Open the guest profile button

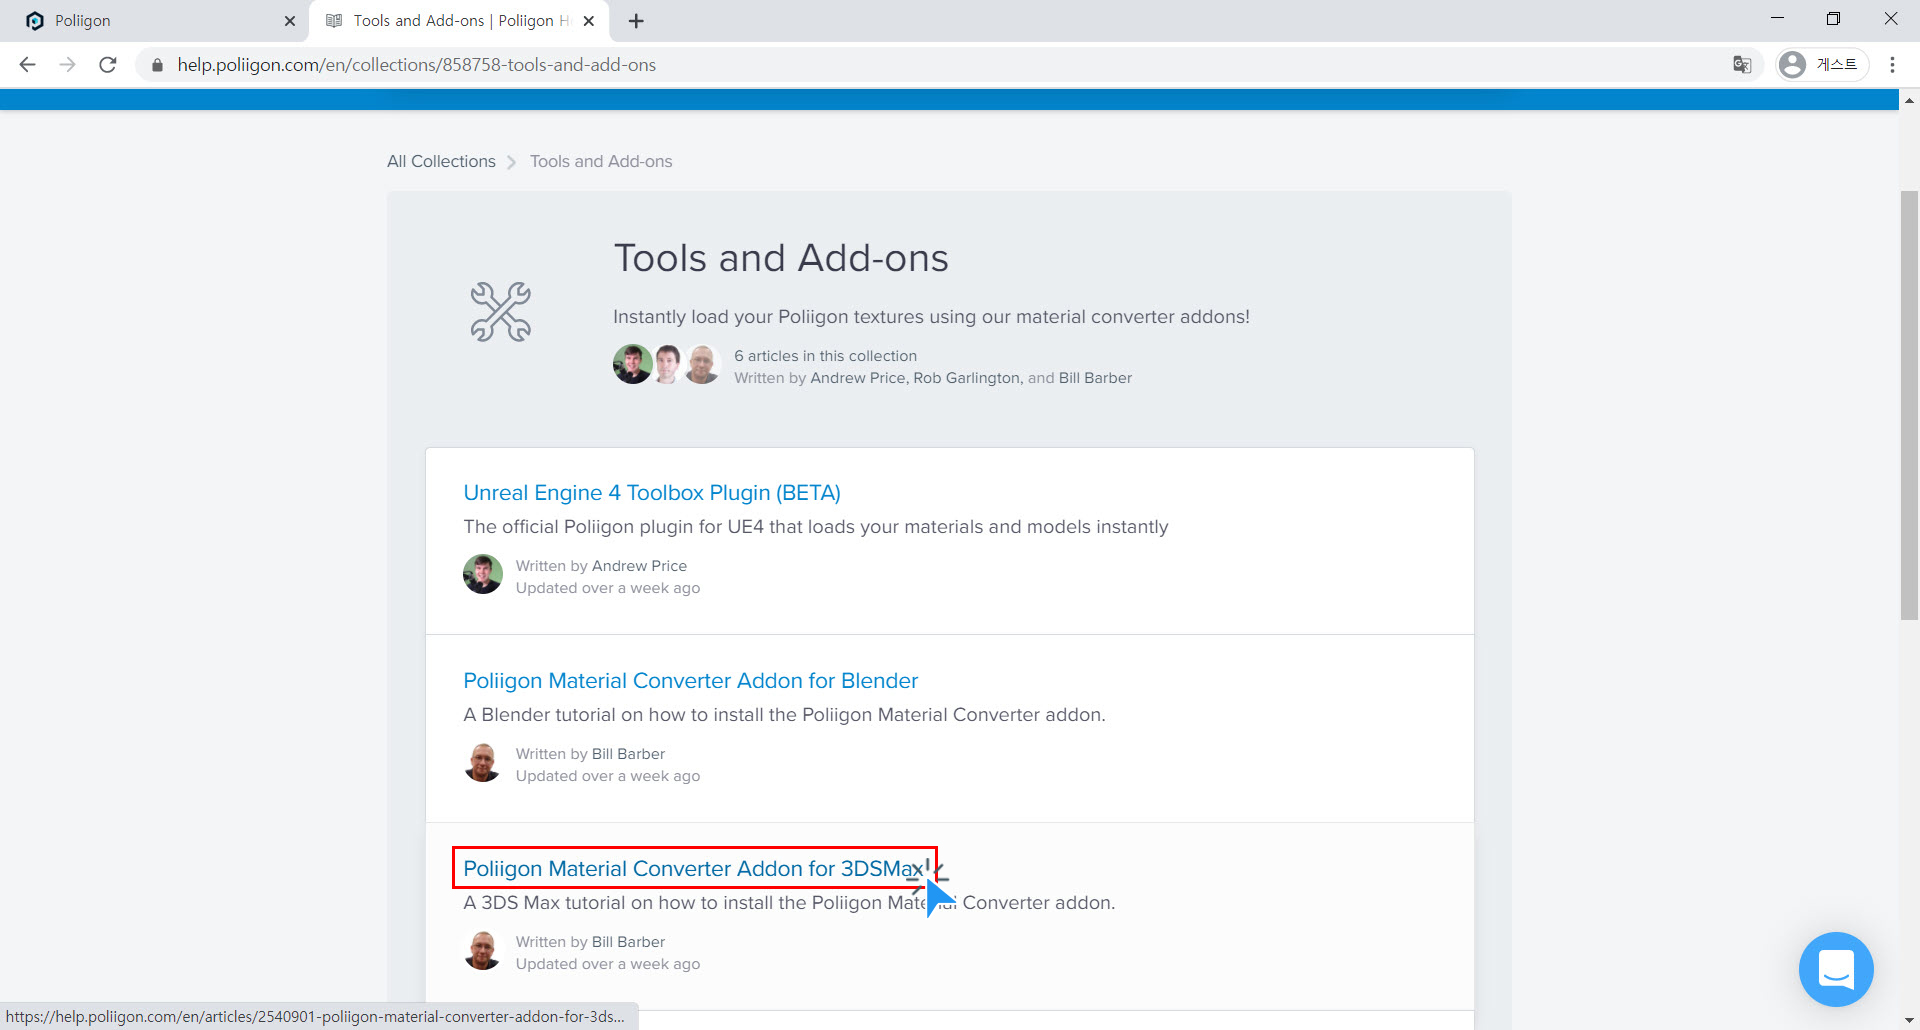point(1822,65)
